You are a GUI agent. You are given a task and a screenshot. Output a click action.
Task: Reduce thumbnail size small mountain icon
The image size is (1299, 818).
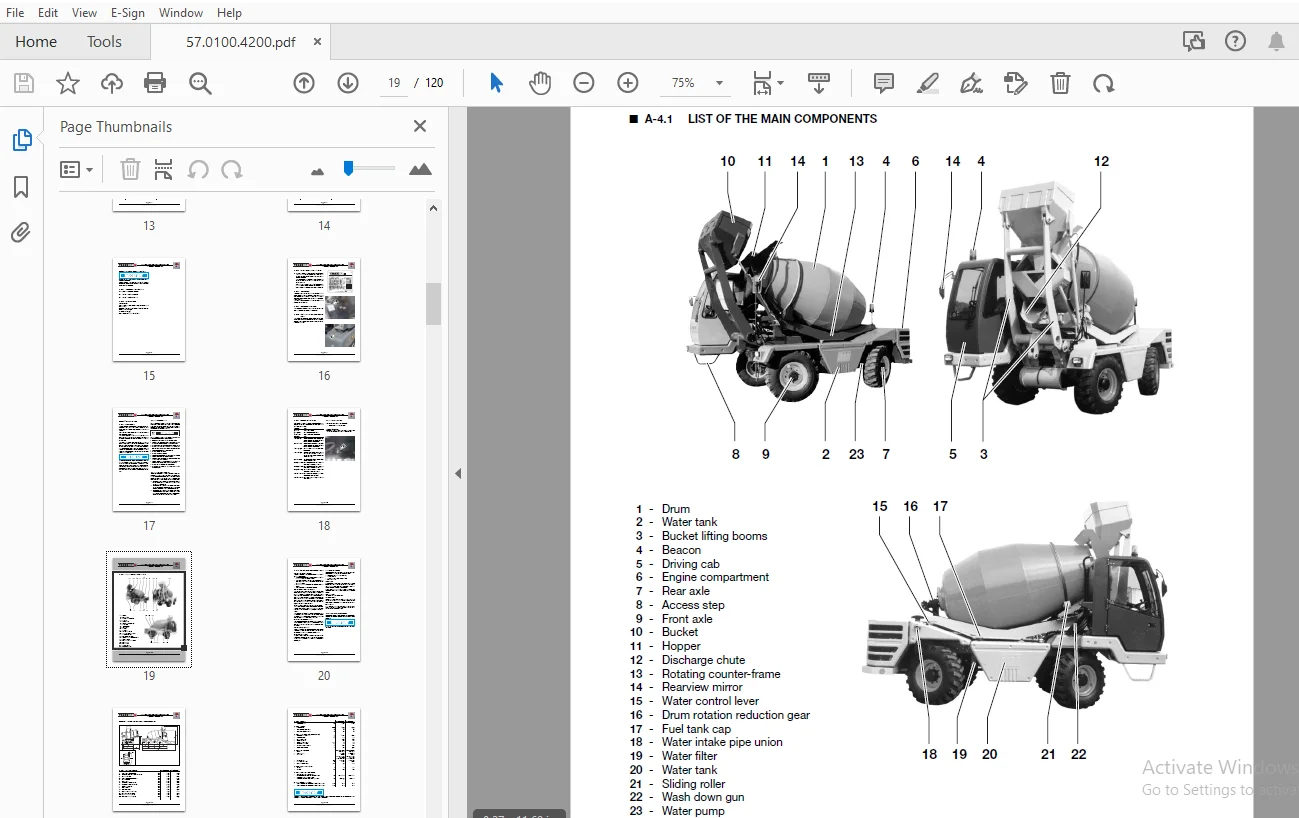pyautogui.click(x=318, y=171)
